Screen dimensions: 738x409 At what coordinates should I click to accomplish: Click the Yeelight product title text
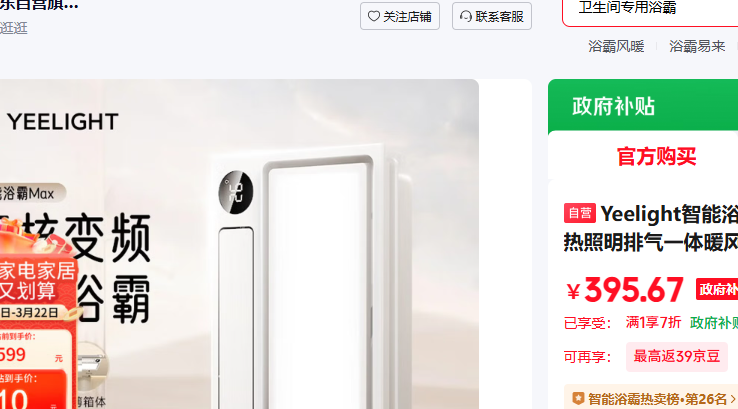[651, 228]
